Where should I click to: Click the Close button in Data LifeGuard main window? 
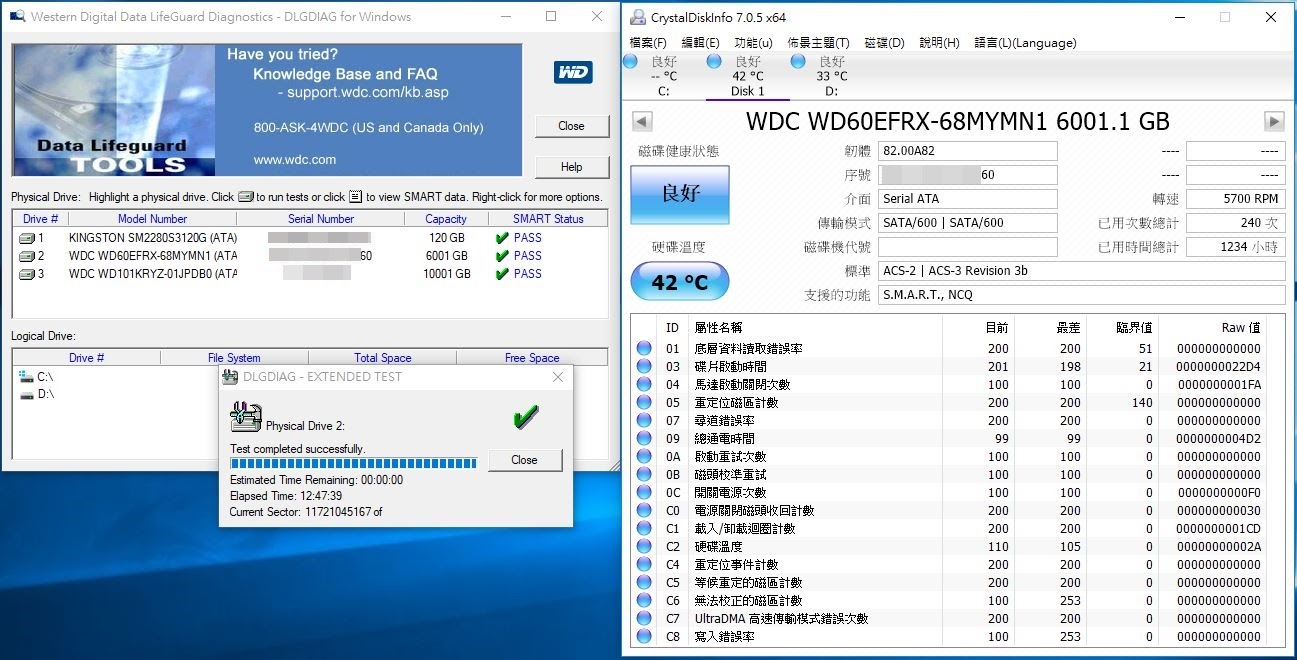pyautogui.click(x=571, y=126)
